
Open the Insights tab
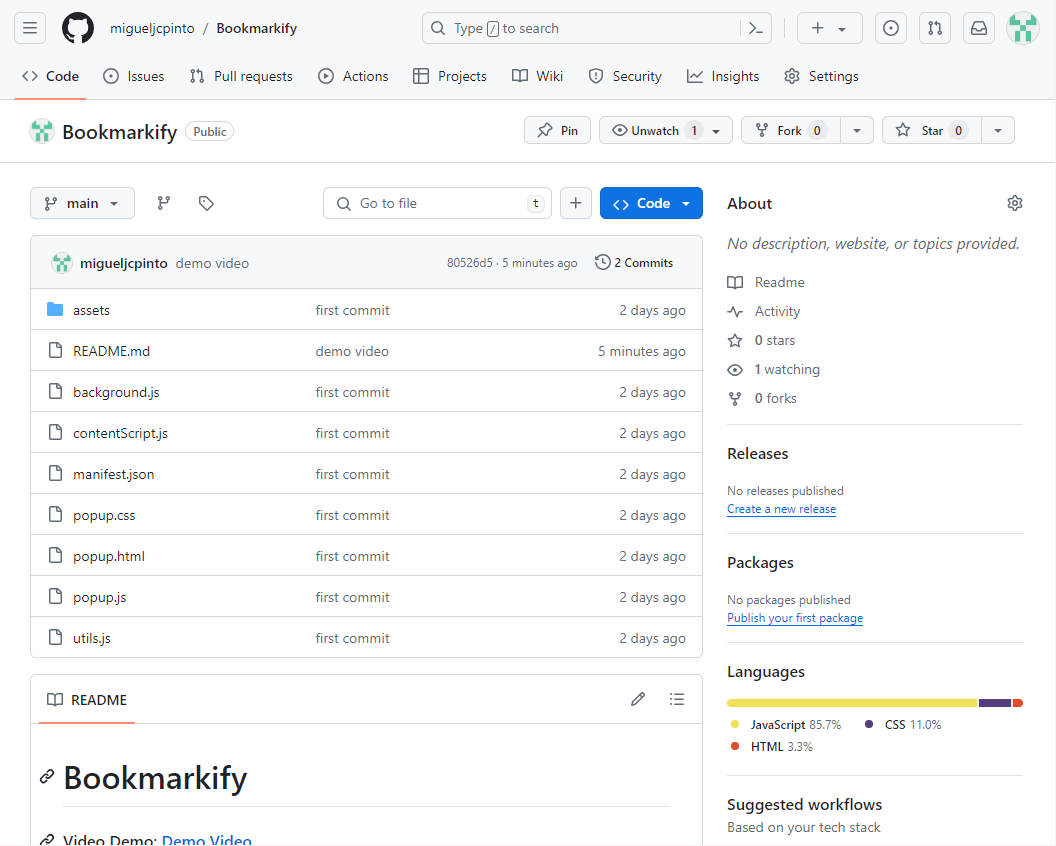click(x=723, y=76)
